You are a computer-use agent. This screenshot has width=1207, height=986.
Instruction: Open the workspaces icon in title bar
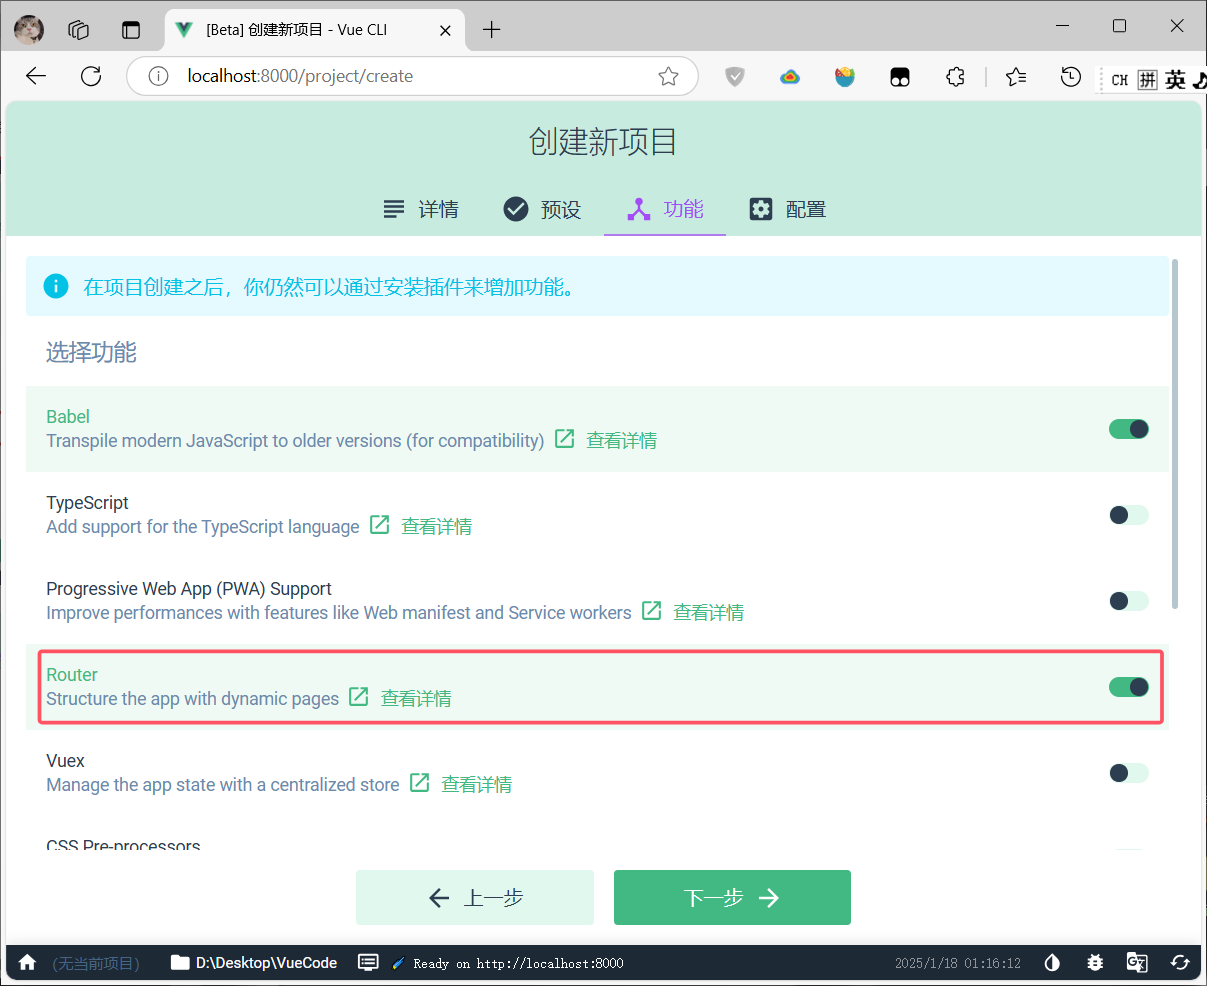tap(79, 29)
